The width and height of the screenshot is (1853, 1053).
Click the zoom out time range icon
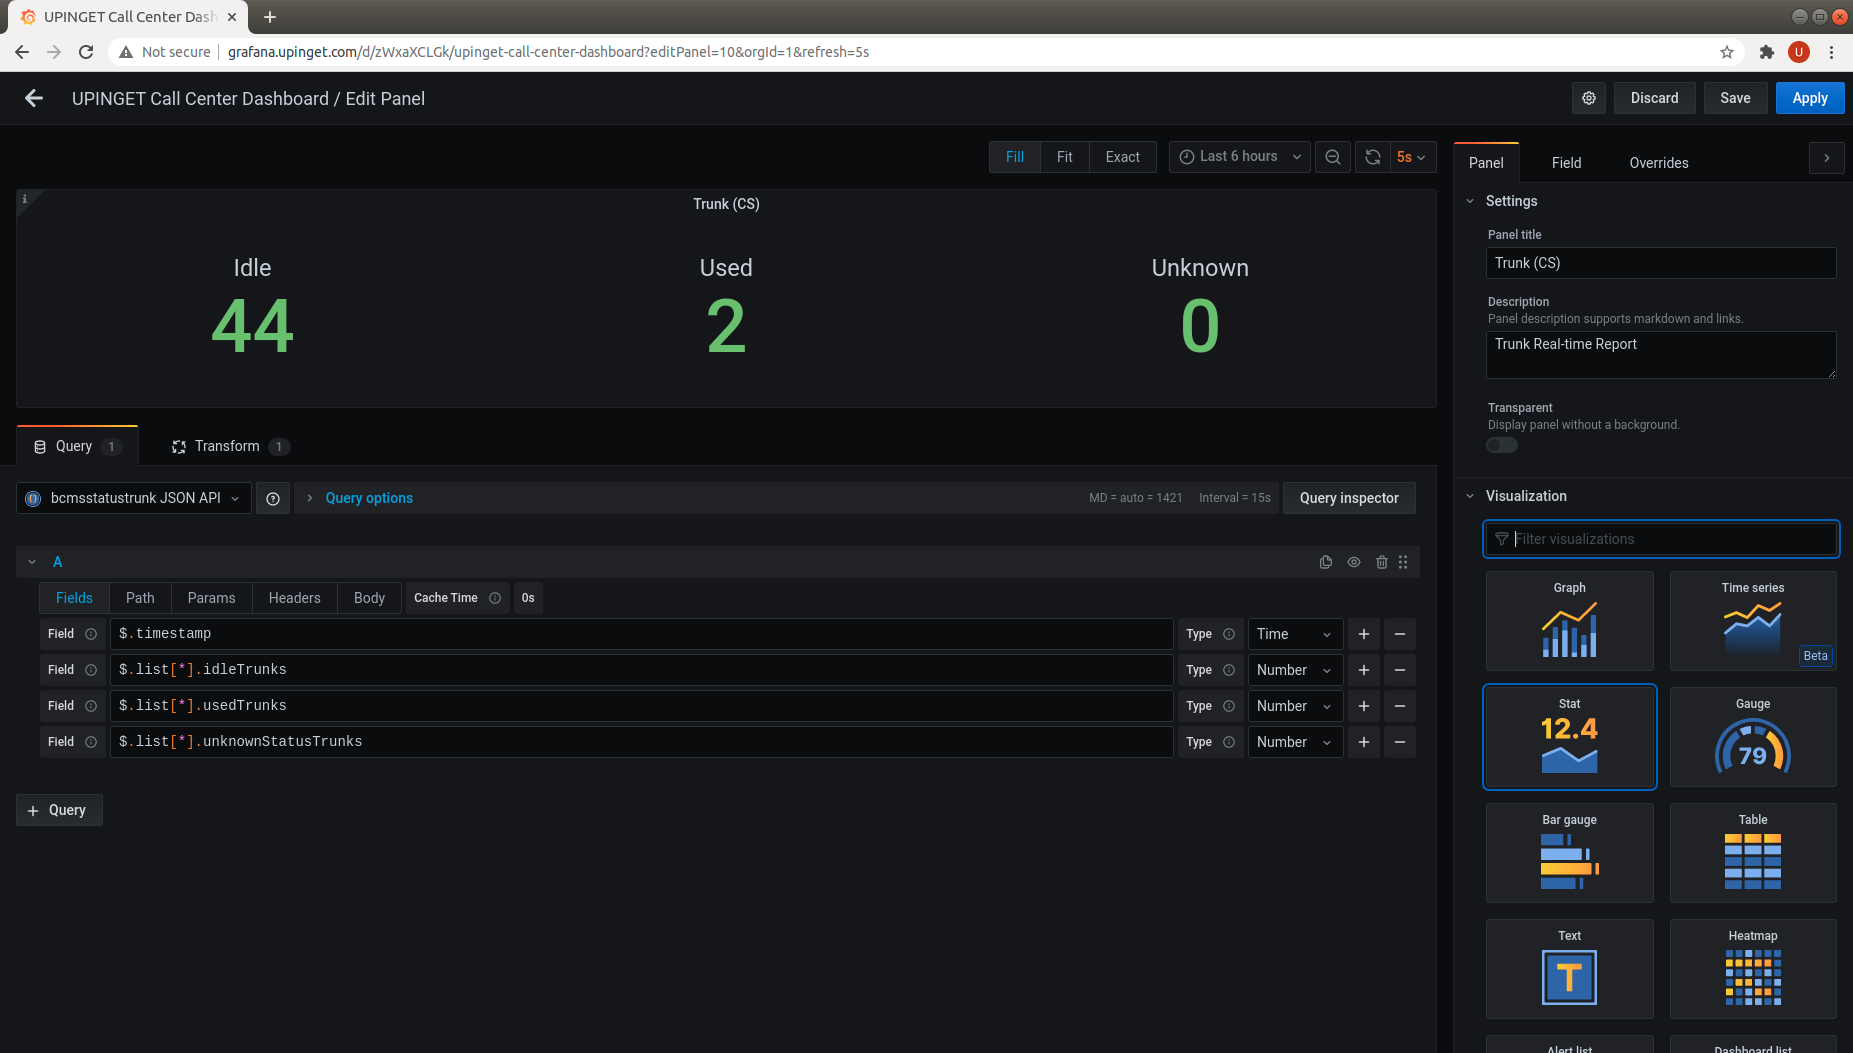pyautogui.click(x=1333, y=157)
